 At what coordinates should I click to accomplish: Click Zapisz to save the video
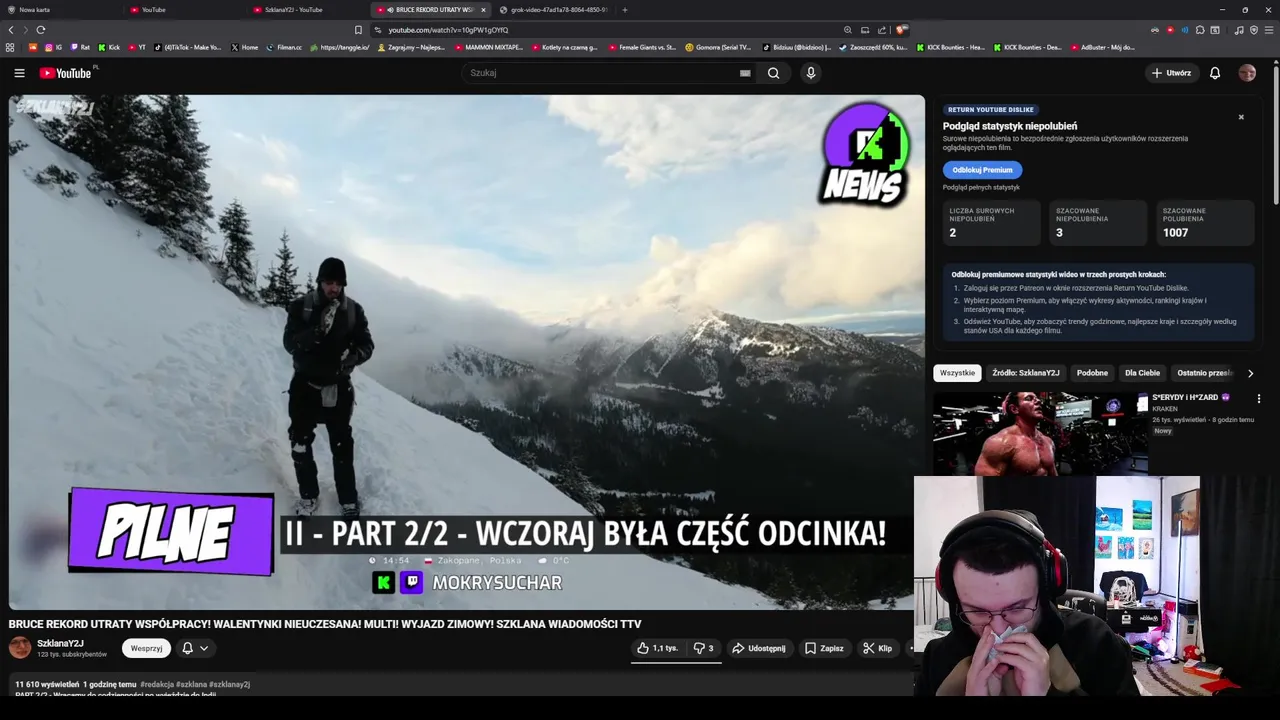click(x=824, y=648)
